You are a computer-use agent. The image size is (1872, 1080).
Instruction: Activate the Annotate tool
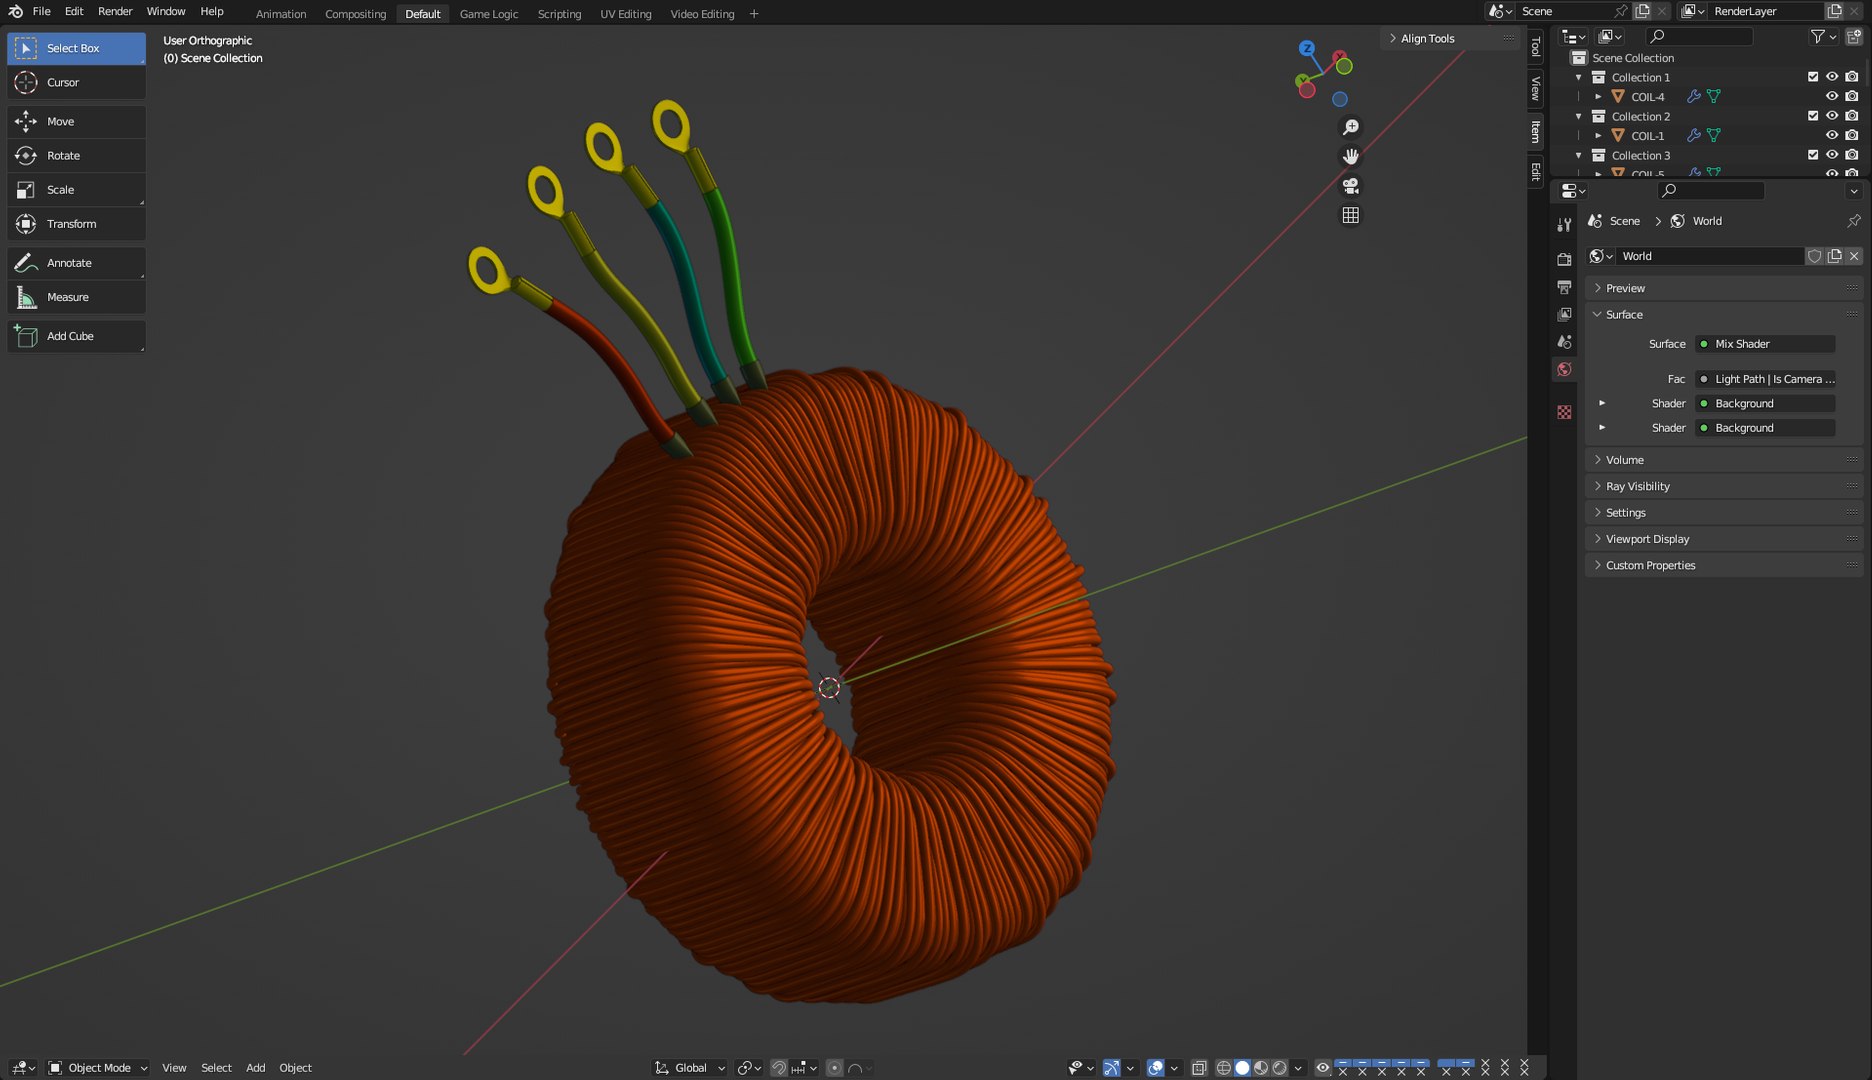(x=76, y=262)
